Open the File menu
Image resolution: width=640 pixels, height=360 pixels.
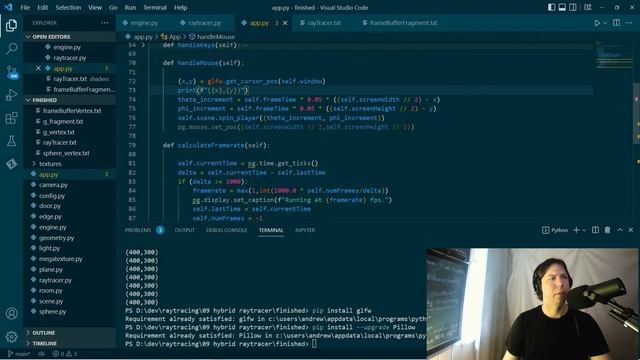[25, 7]
